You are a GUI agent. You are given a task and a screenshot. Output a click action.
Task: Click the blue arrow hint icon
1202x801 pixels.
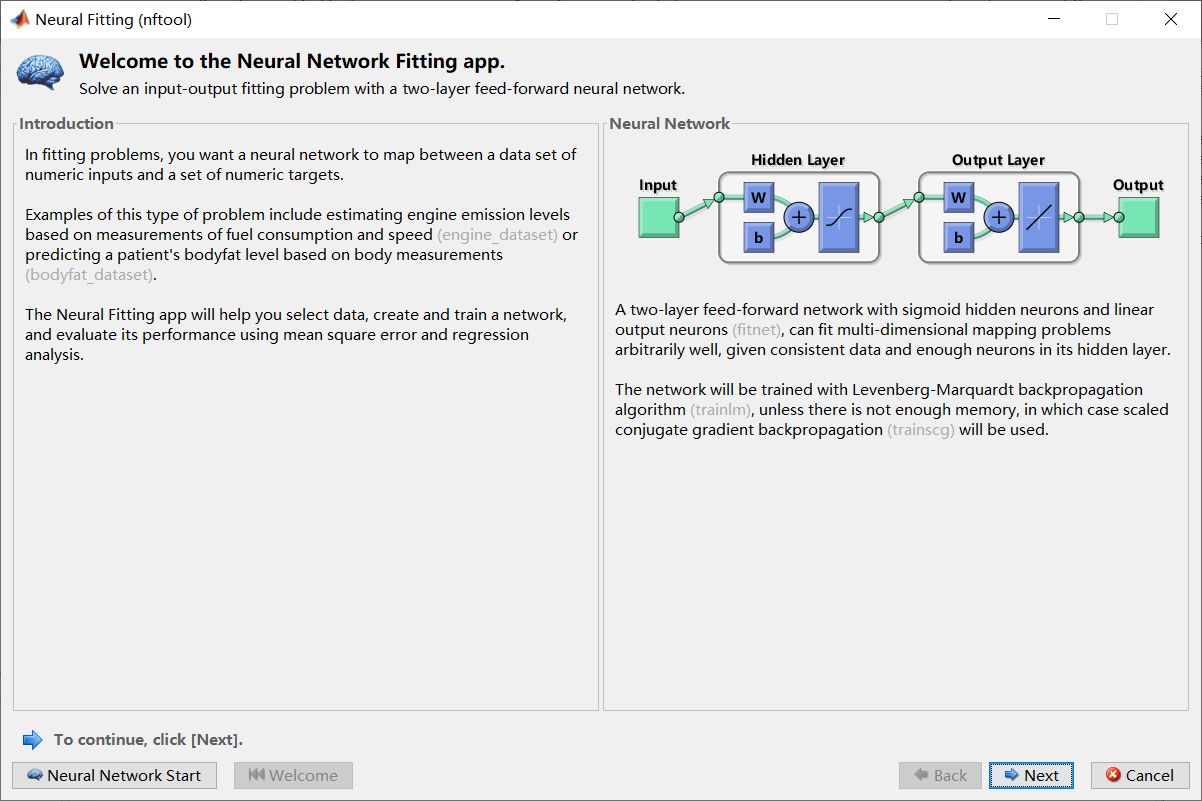(33, 740)
